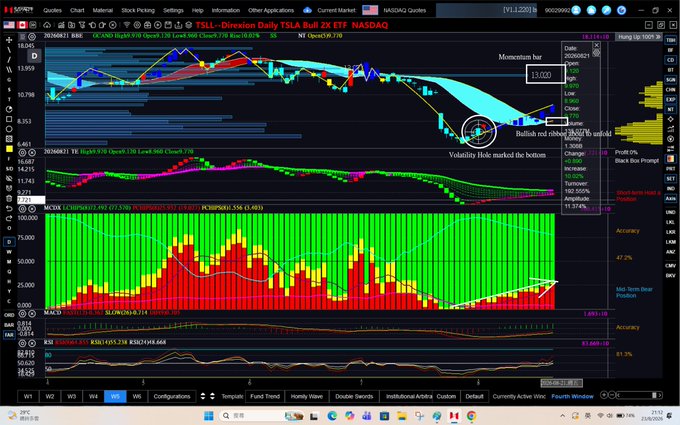Click the cloud home toolbar icon
This screenshot has width=680, height=425.
(47, 25)
